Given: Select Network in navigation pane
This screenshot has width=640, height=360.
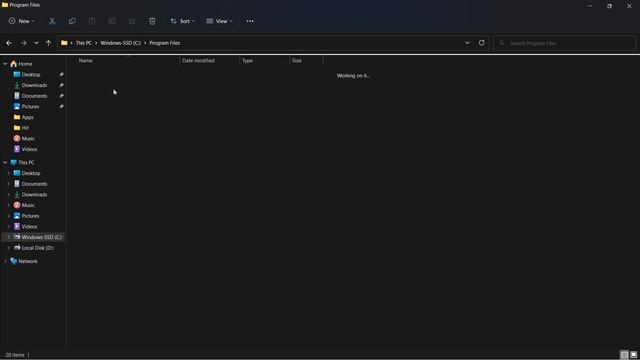Looking at the screenshot, I should tap(28, 261).
